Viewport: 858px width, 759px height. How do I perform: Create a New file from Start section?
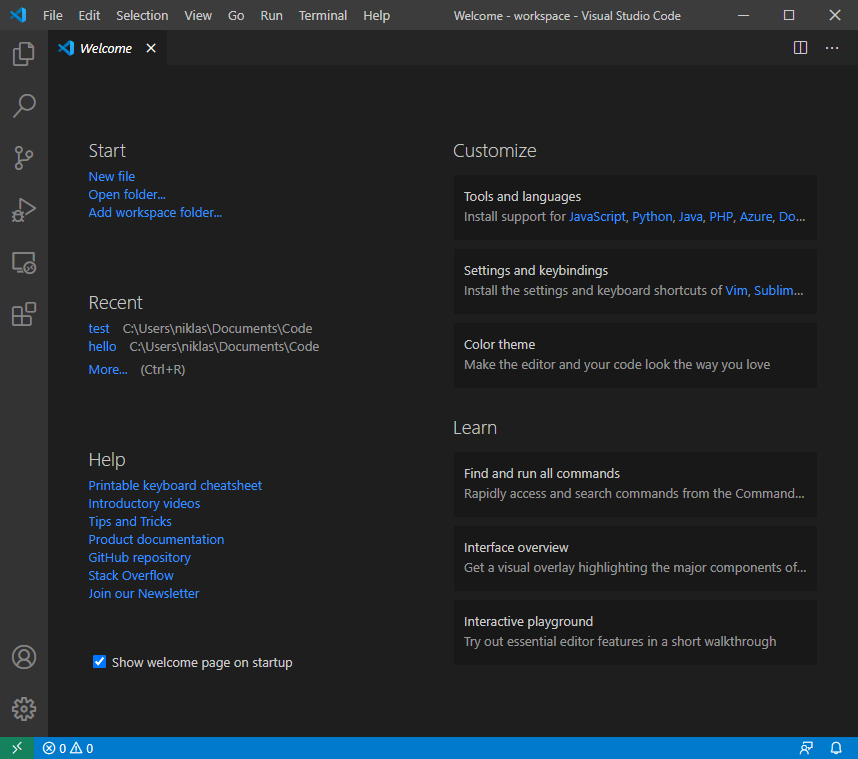click(111, 176)
